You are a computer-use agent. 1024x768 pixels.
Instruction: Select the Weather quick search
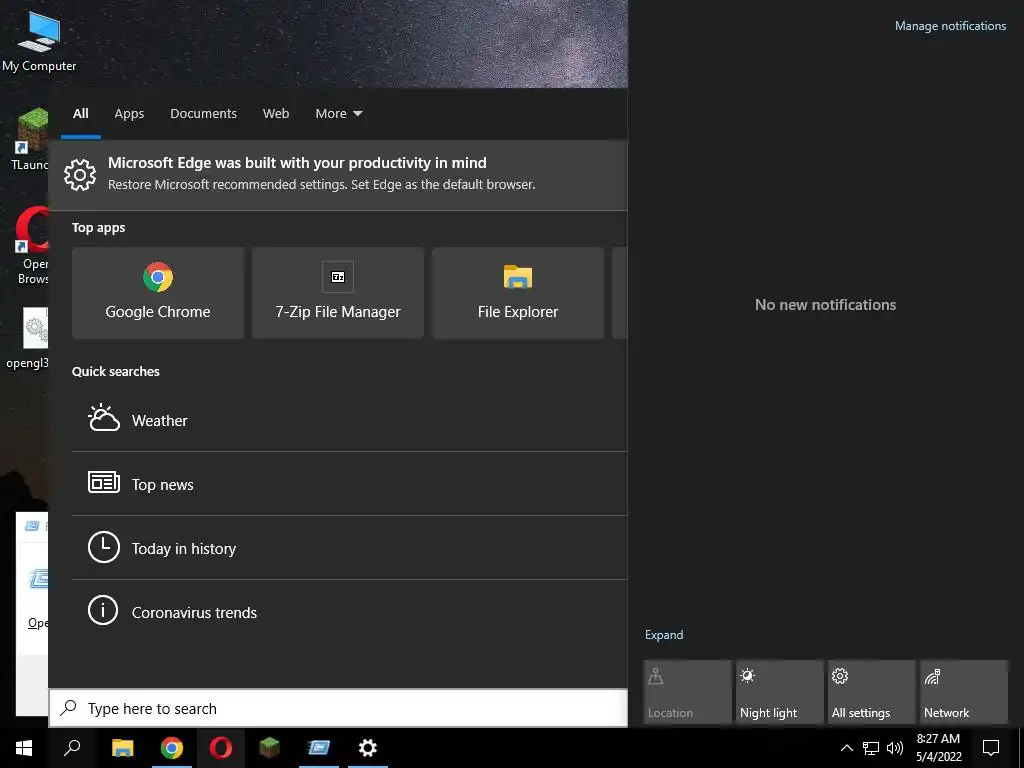(x=349, y=420)
